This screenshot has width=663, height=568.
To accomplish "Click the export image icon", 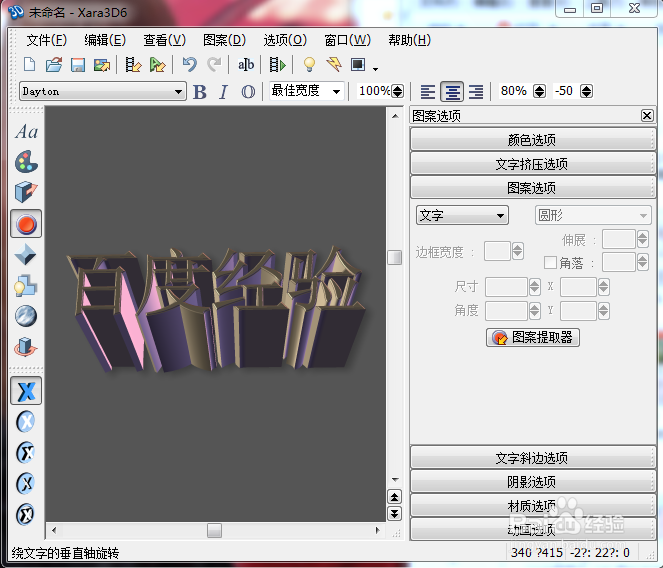I will click(x=102, y=65).
